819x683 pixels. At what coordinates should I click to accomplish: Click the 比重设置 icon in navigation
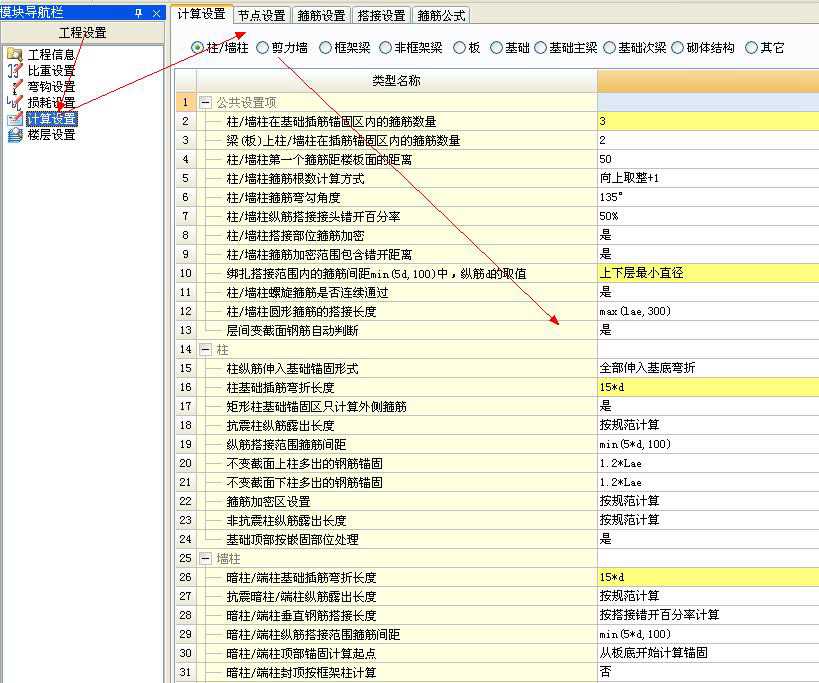(15, 70)
